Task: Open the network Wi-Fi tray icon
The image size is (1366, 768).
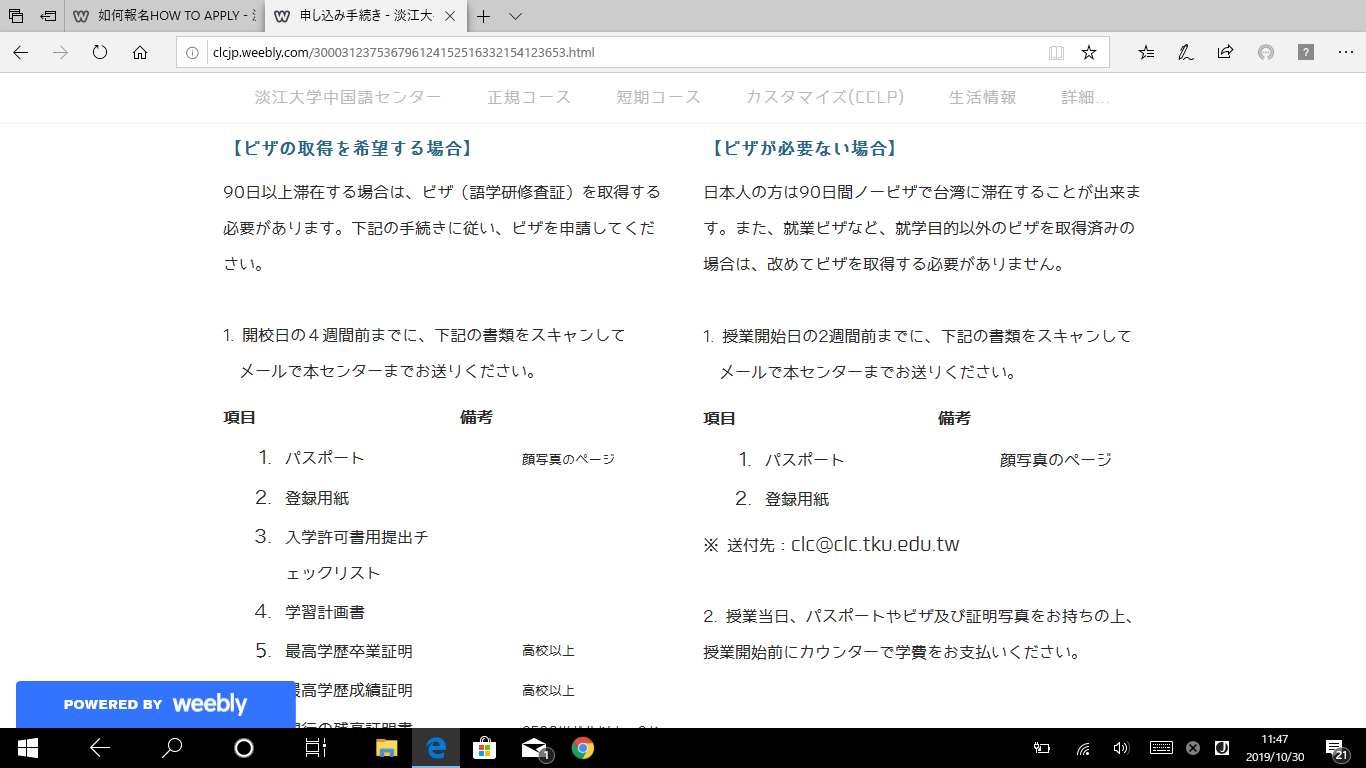Action: pyautogui.click(x=1082, y=748)
